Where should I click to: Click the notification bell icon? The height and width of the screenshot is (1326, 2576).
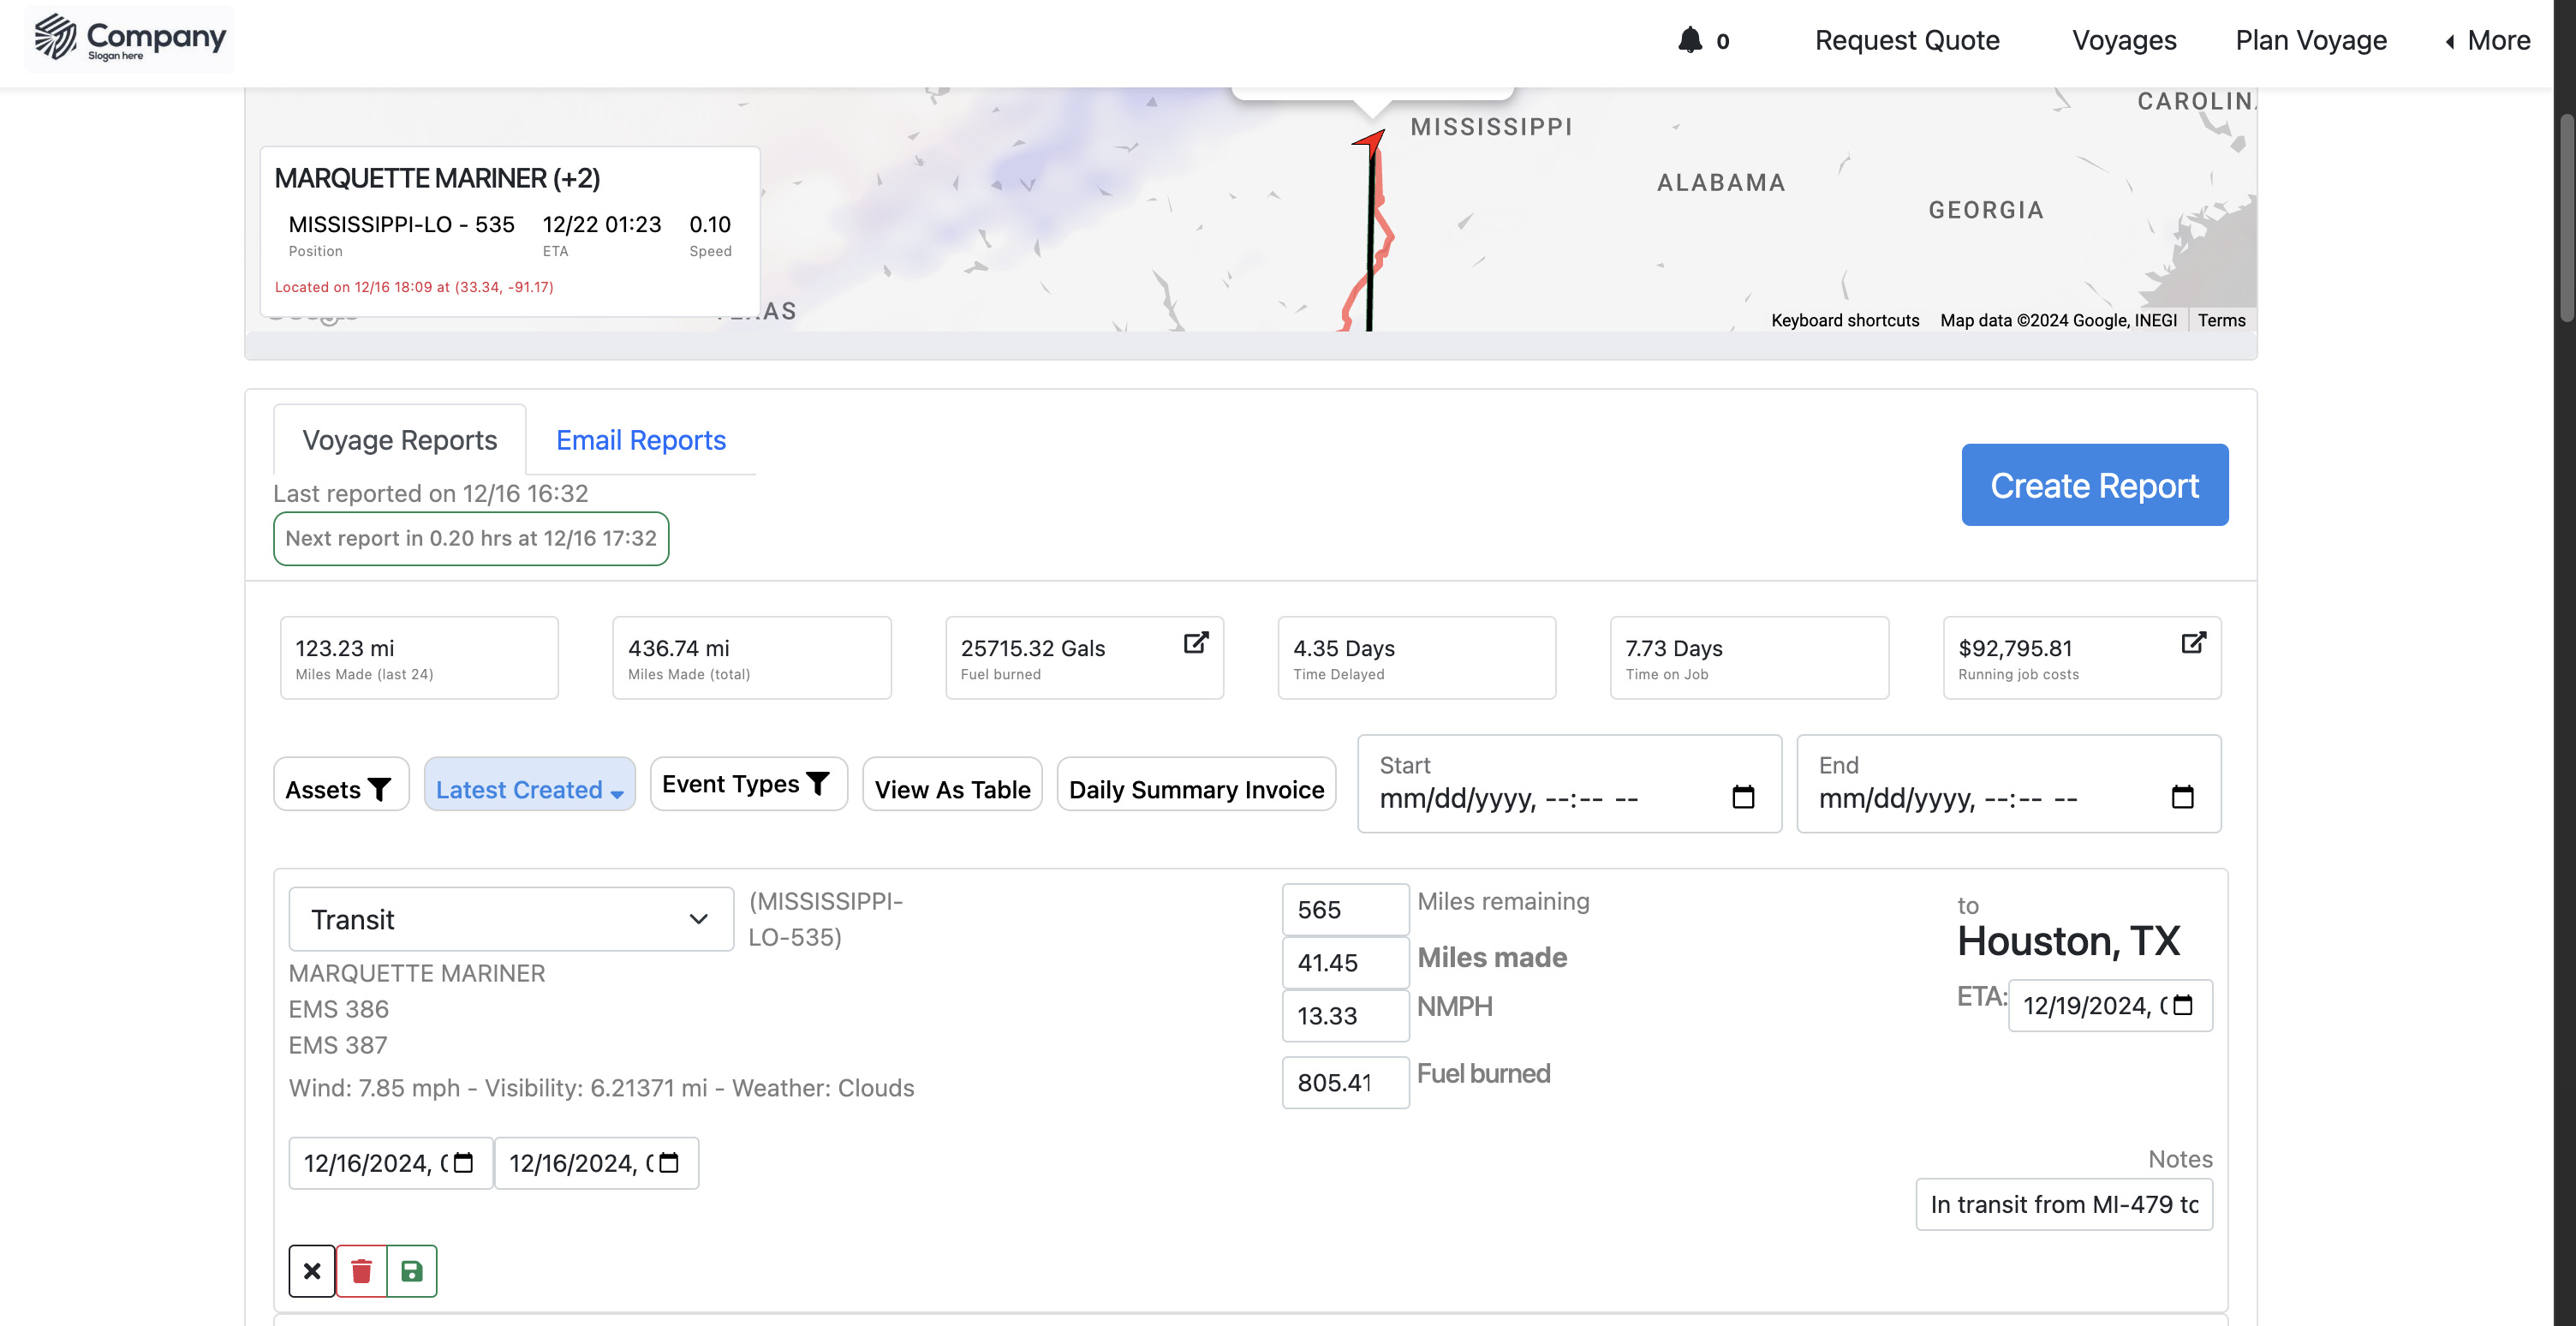click(1690, 40)
